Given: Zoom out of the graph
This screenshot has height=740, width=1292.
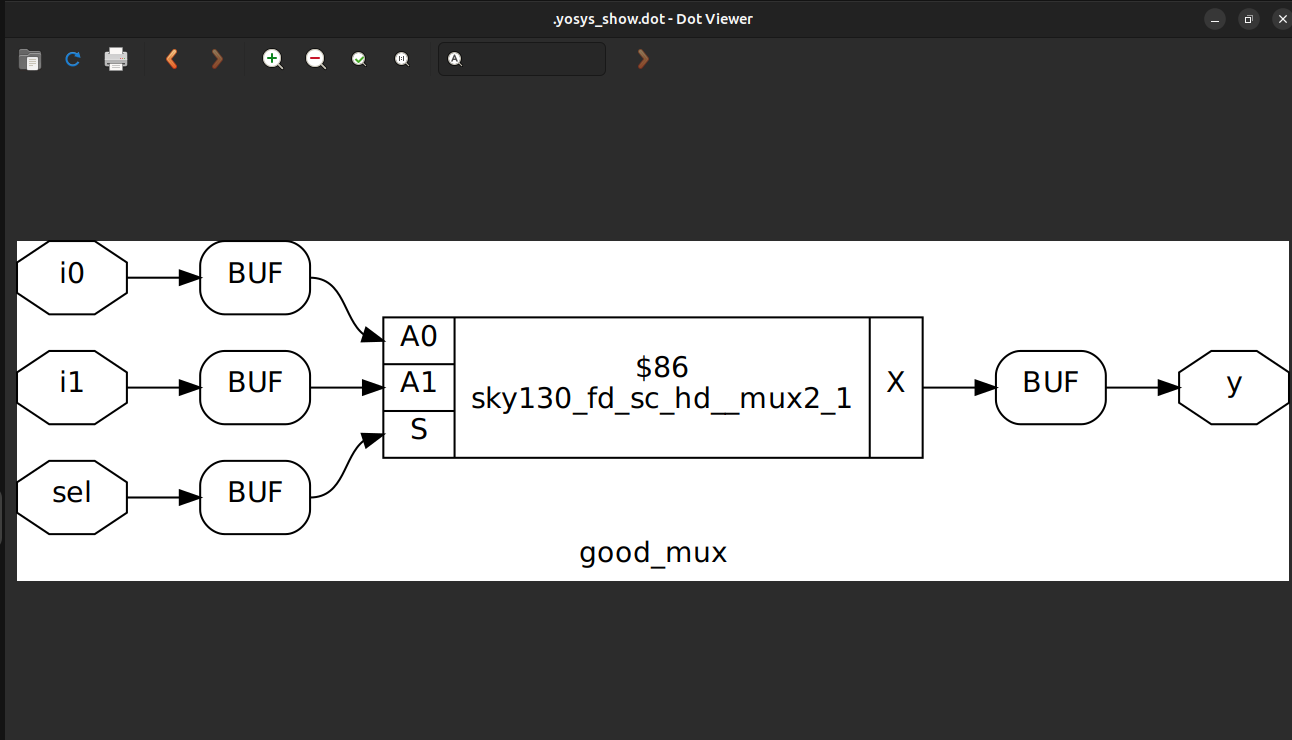Looking at the screenshot, I should pos(316,59).
